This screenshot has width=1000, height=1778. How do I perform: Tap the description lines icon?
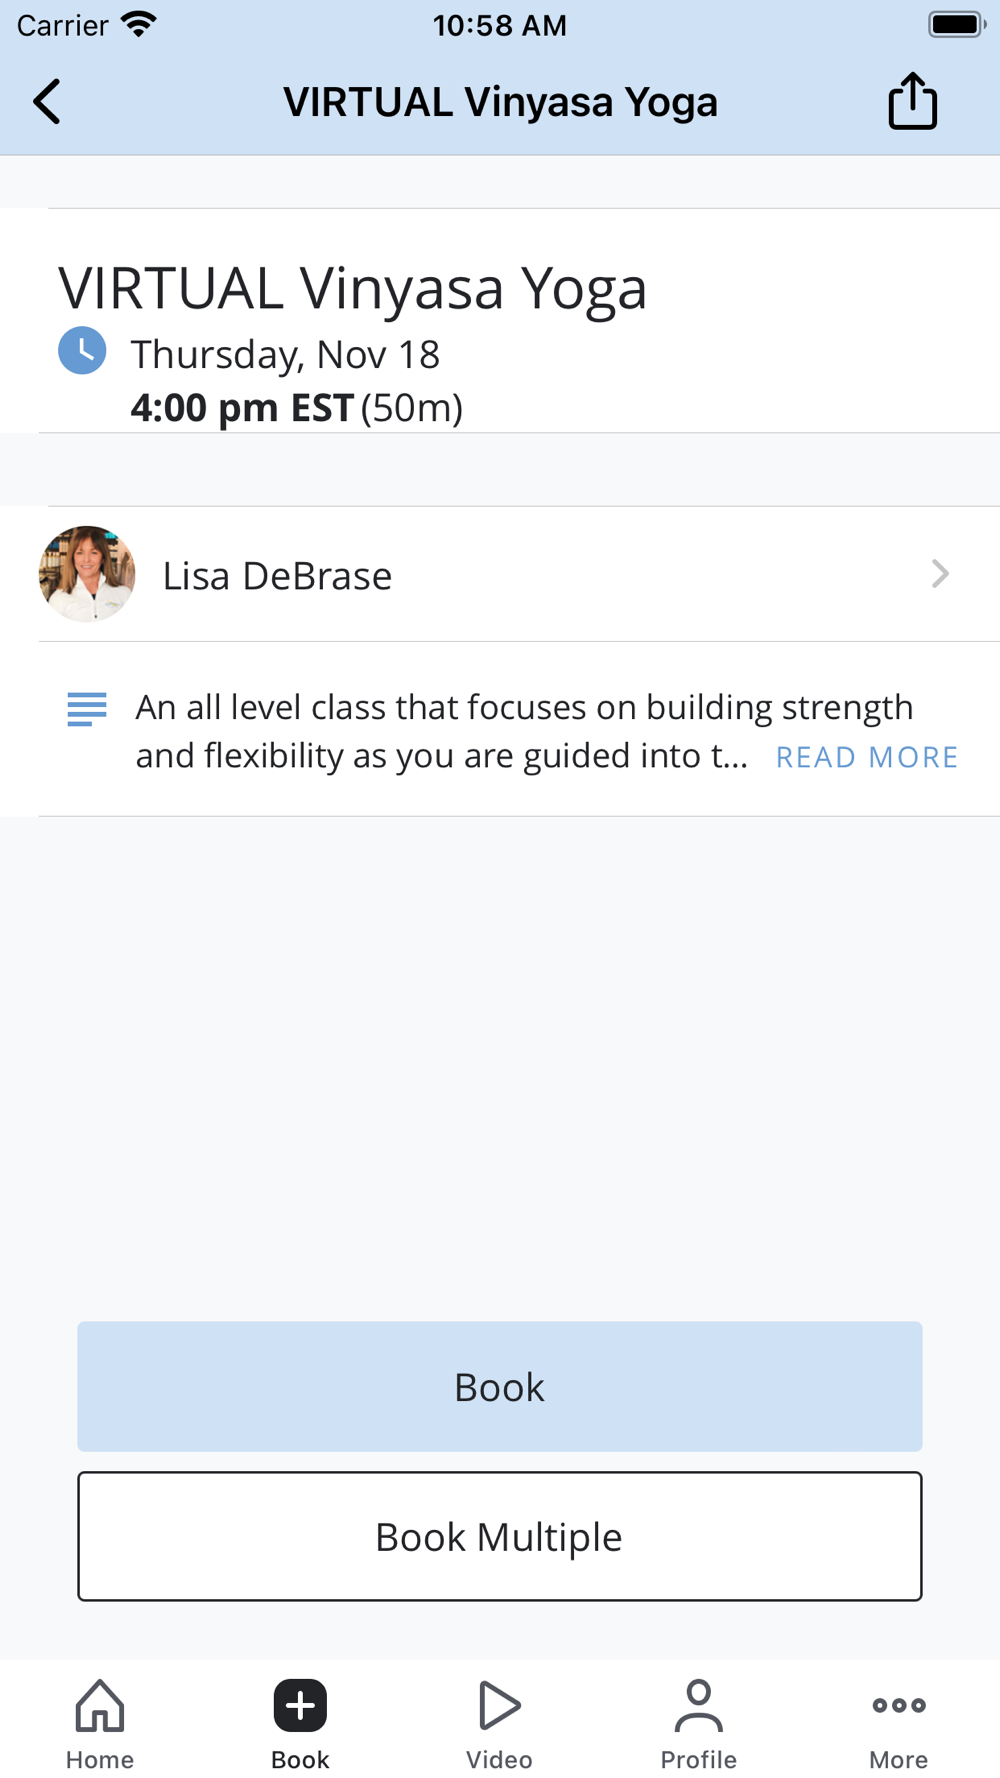tap(87, 709)
